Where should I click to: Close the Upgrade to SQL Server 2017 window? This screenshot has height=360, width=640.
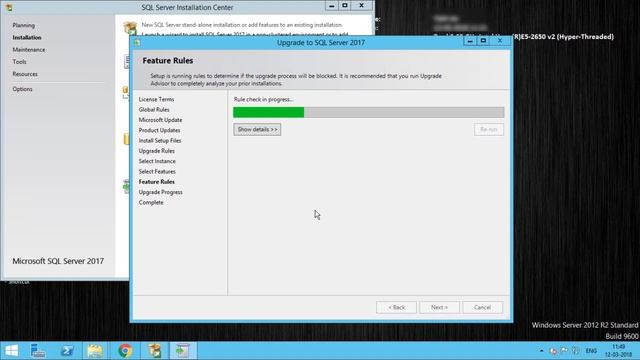coord(500,41)
